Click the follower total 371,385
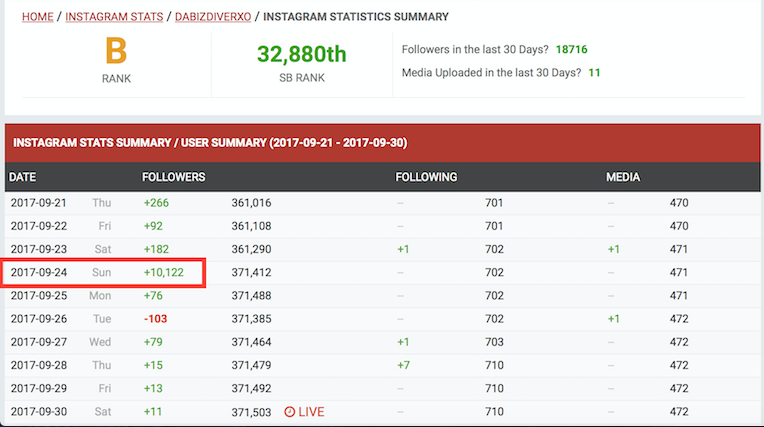764x427 pixels. coord(251,319)
